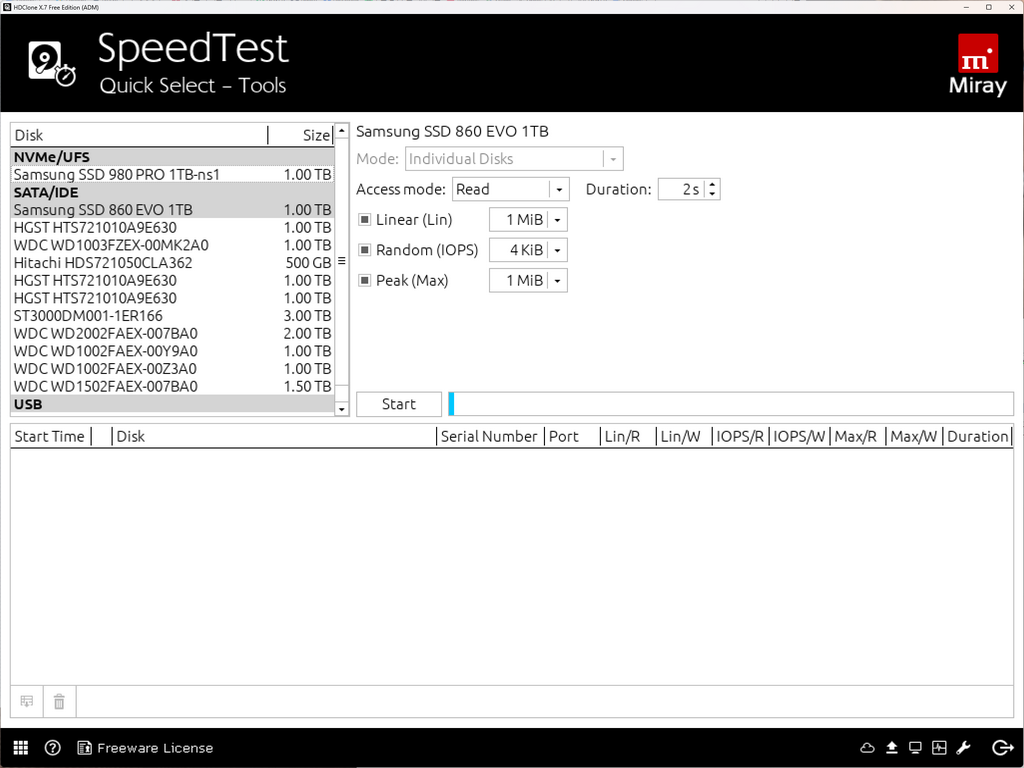1024x768 pixels.
Task: Open the Access mode Read dropdown
Action: (x=511, y=189)
